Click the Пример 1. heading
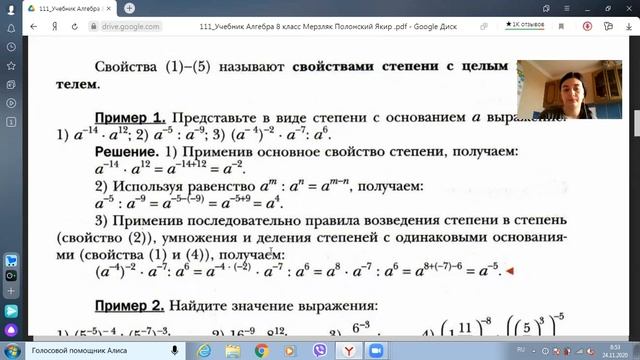This screenshot has height=360, width=640. click(130, 118)
